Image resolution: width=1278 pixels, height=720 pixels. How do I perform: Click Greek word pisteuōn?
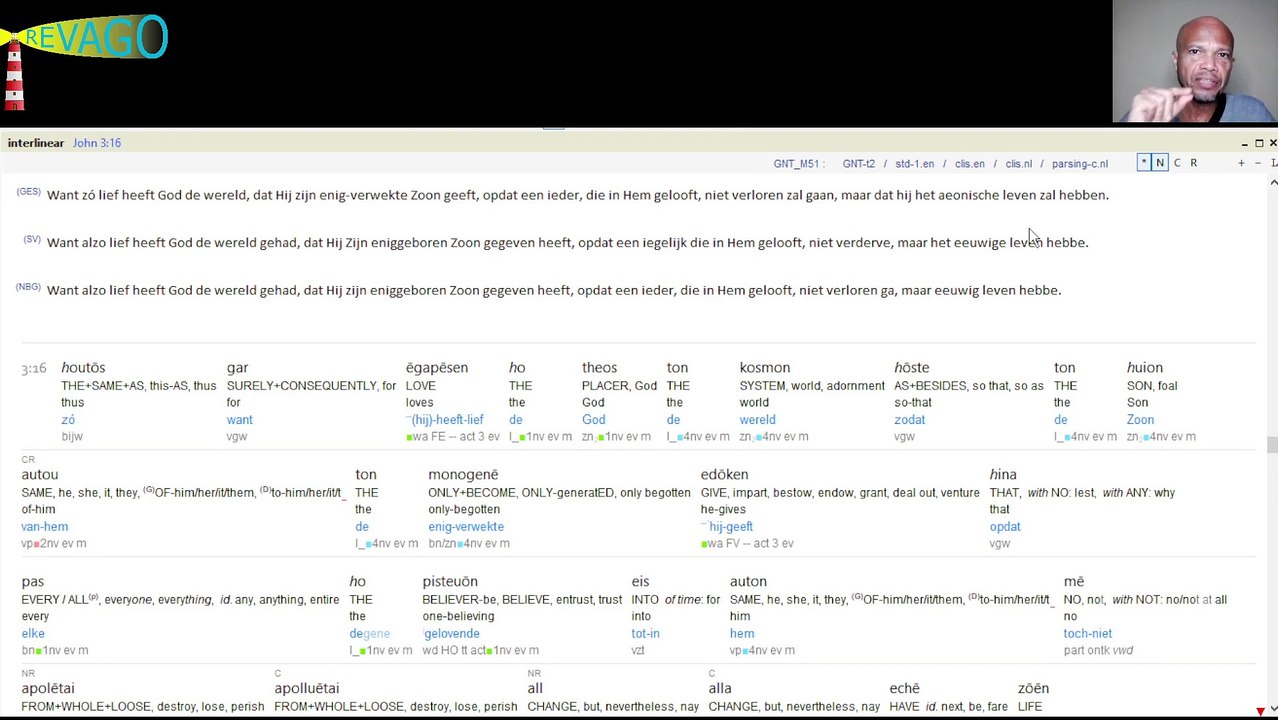point(450,582)
